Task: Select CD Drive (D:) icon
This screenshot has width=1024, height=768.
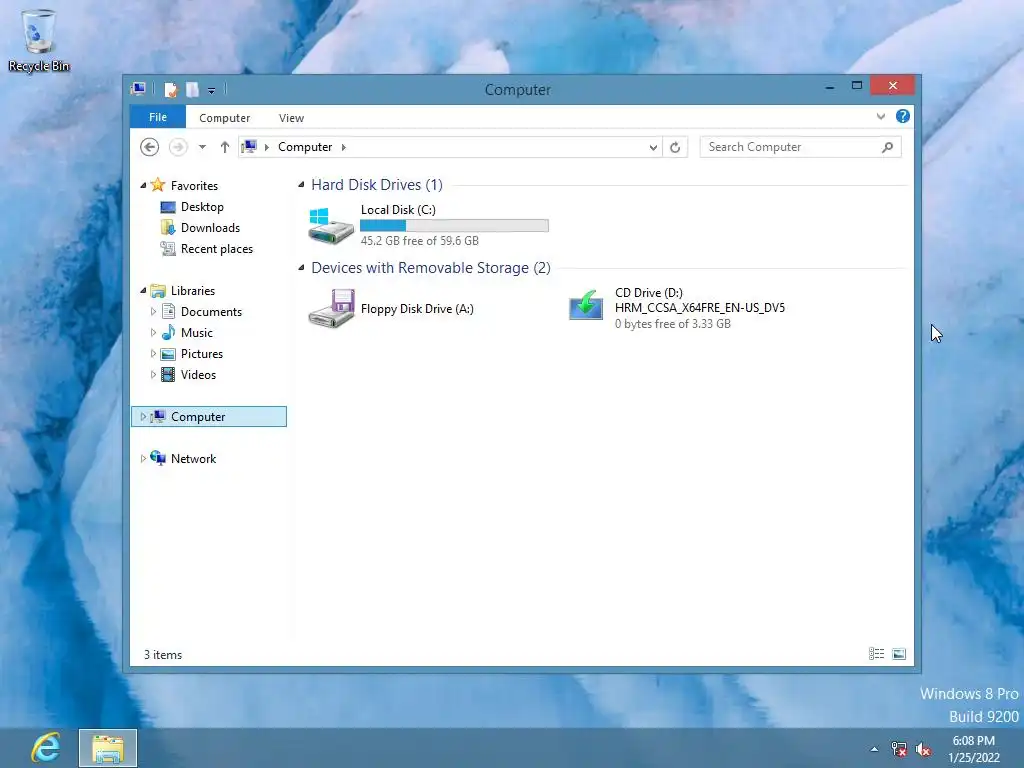Action: [586, 306]
